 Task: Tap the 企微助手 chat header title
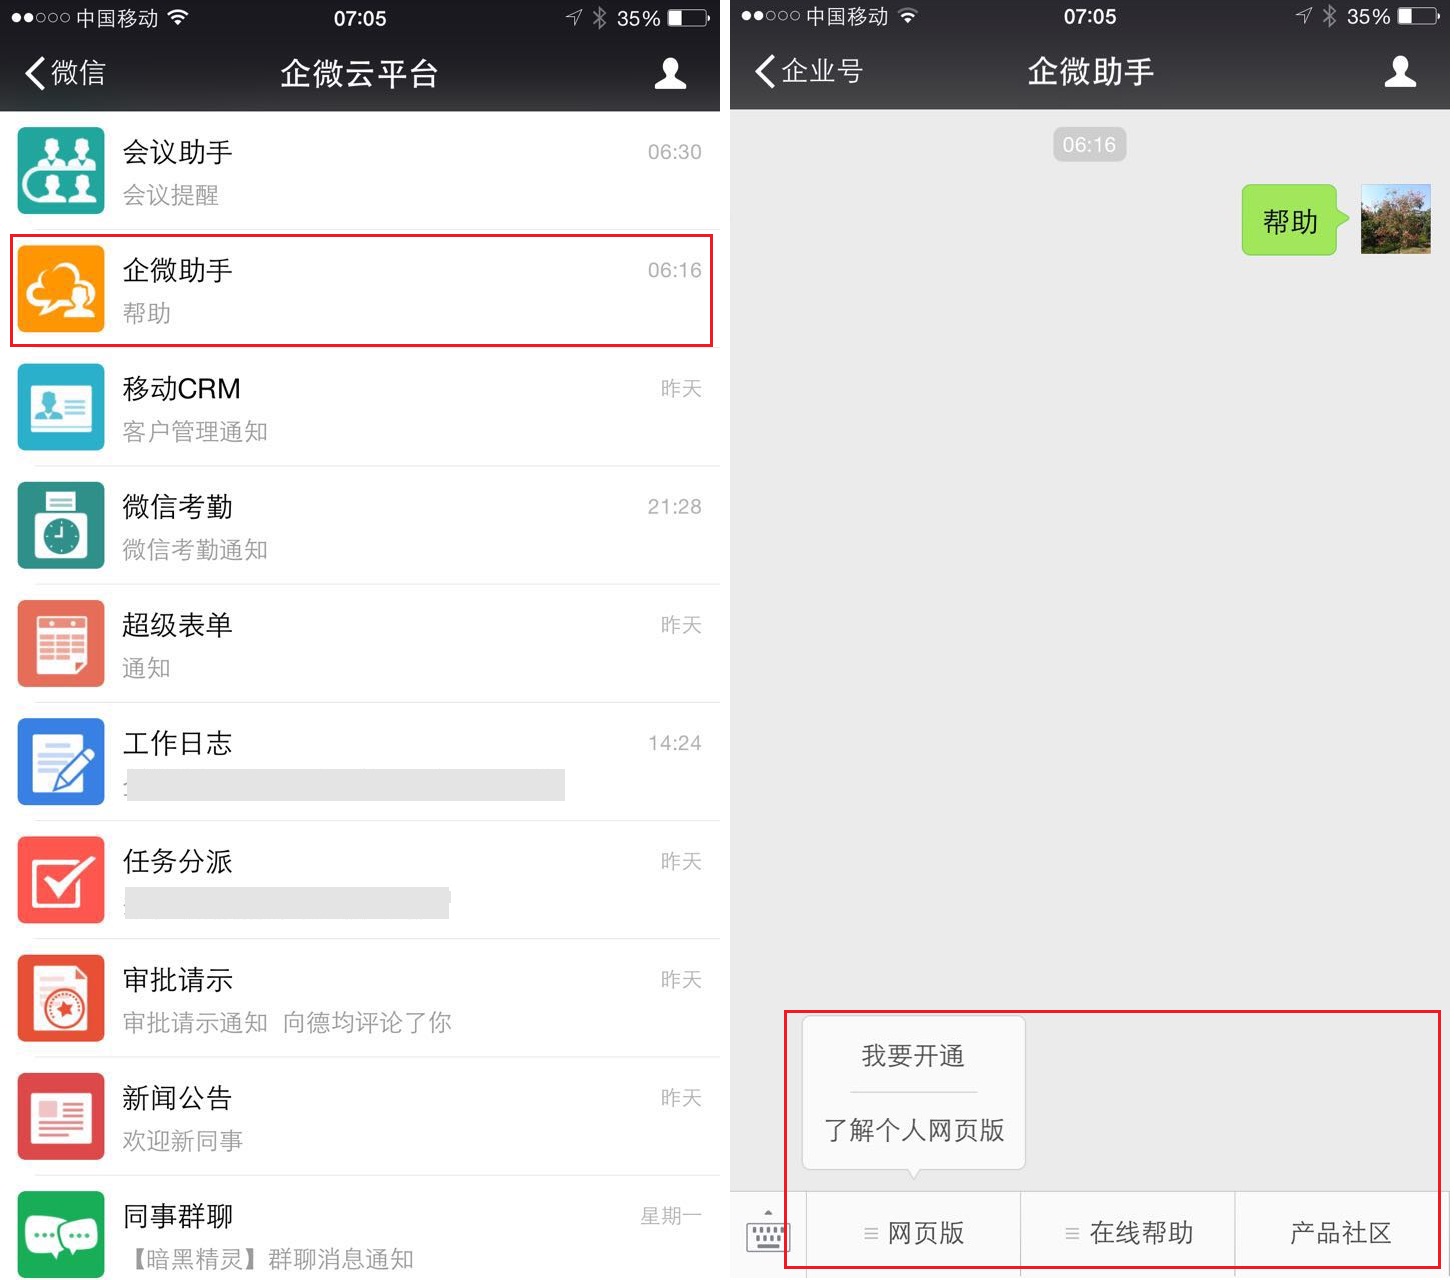click(1090, 72)
